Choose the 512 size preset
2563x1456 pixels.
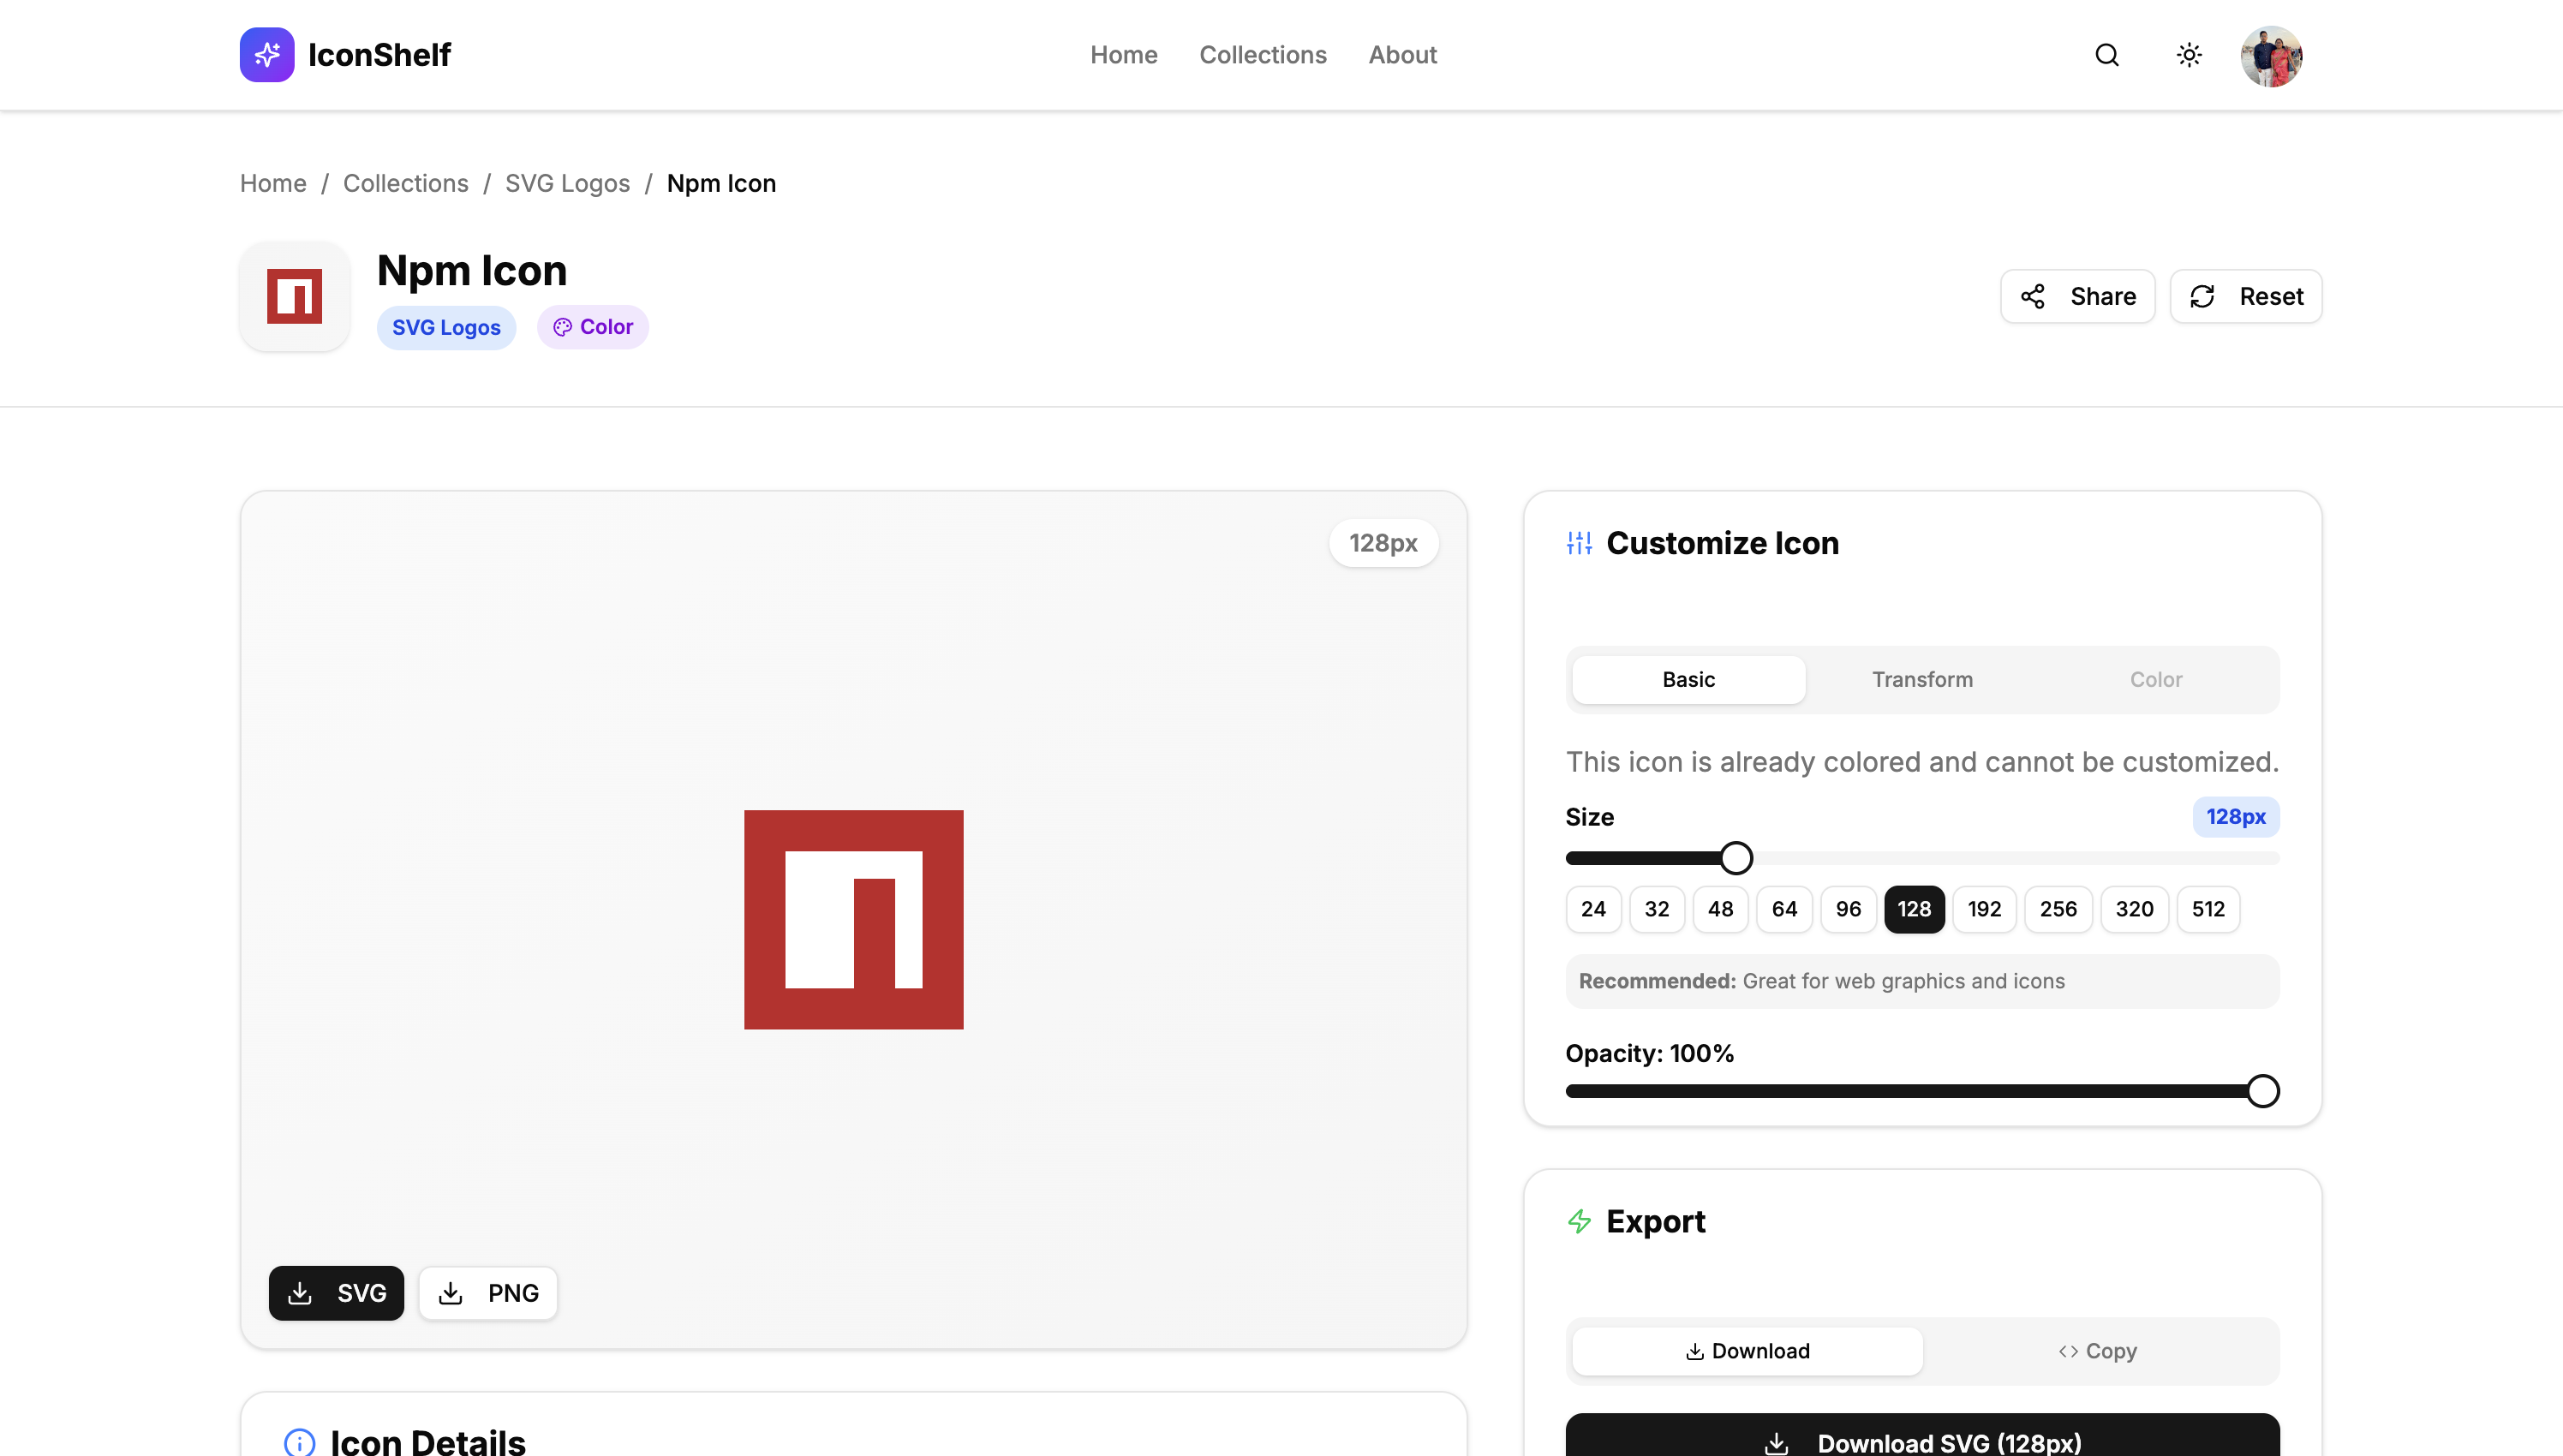point(2207,909)
